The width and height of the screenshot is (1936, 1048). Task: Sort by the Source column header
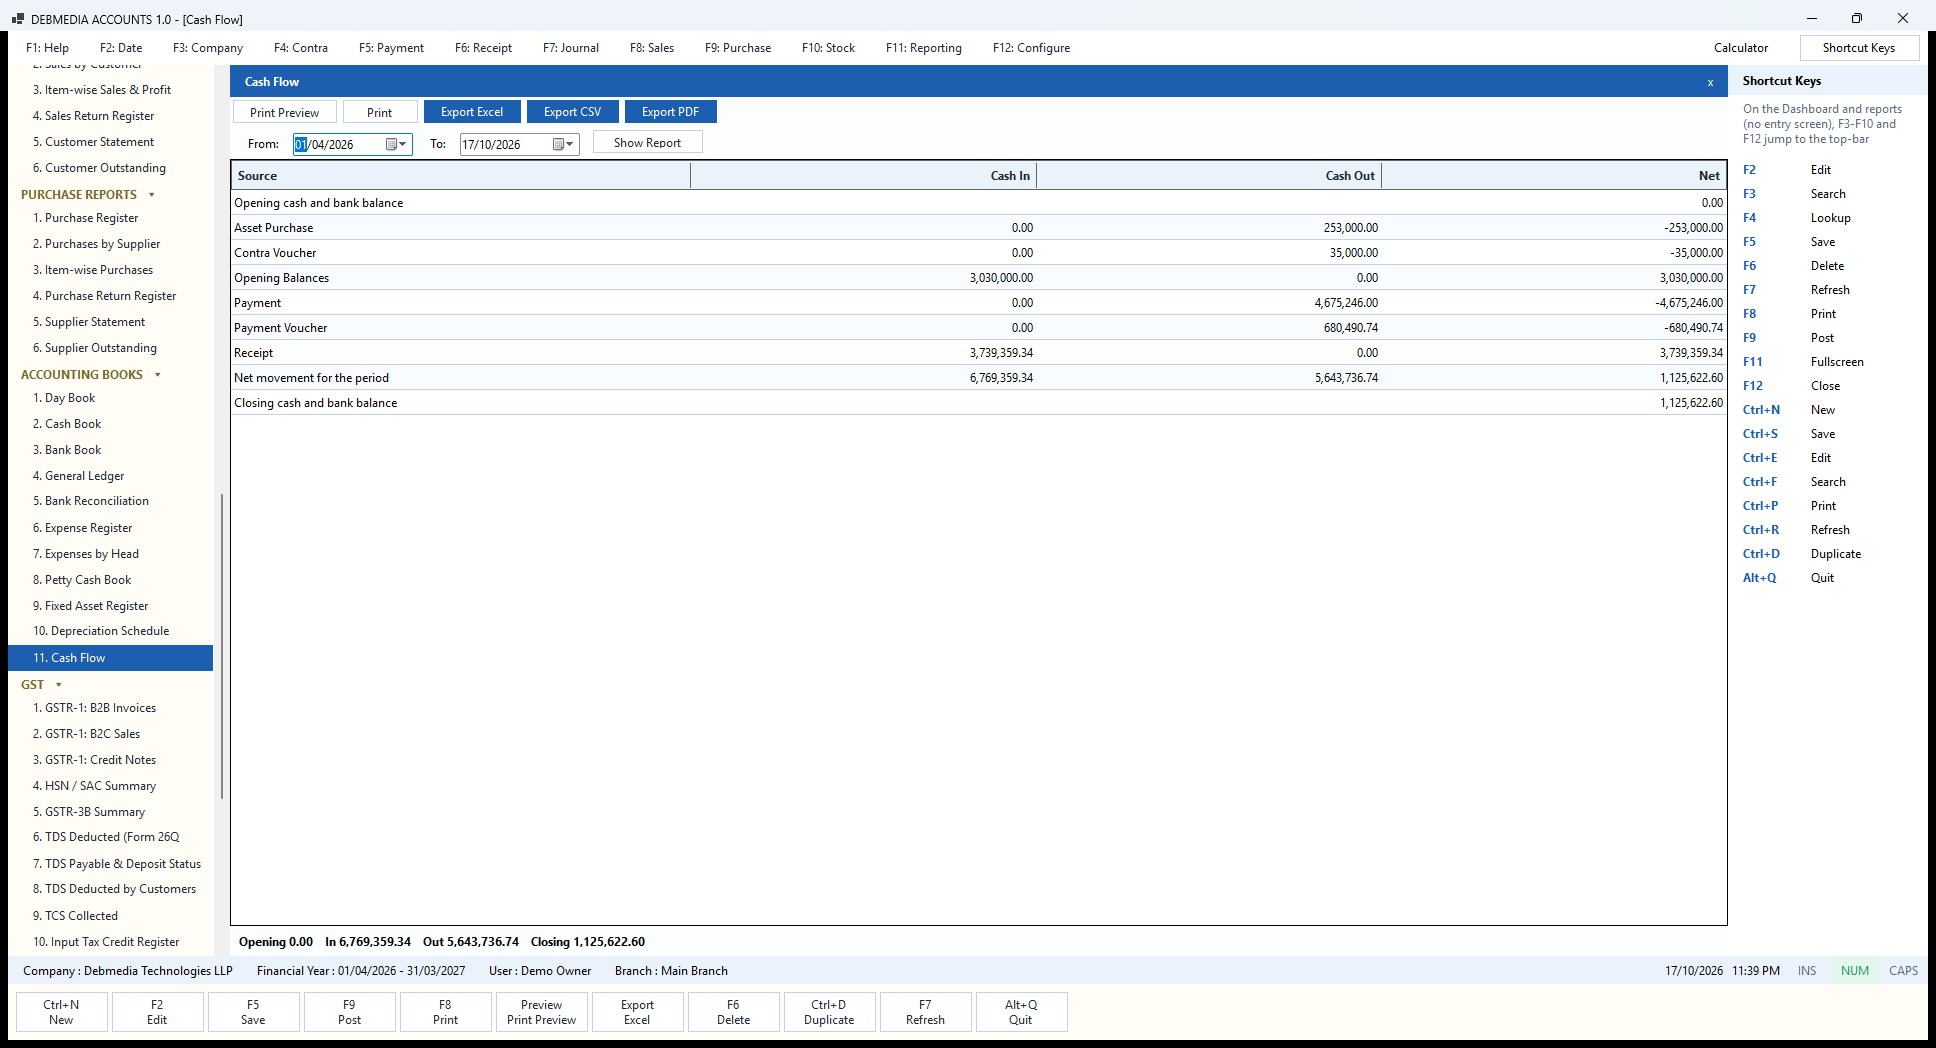[x=461, y=176]
